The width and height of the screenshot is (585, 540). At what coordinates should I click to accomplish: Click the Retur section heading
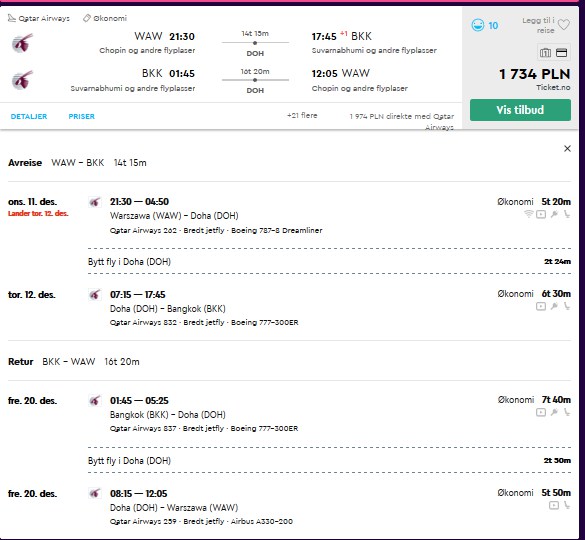coord(21,362)
